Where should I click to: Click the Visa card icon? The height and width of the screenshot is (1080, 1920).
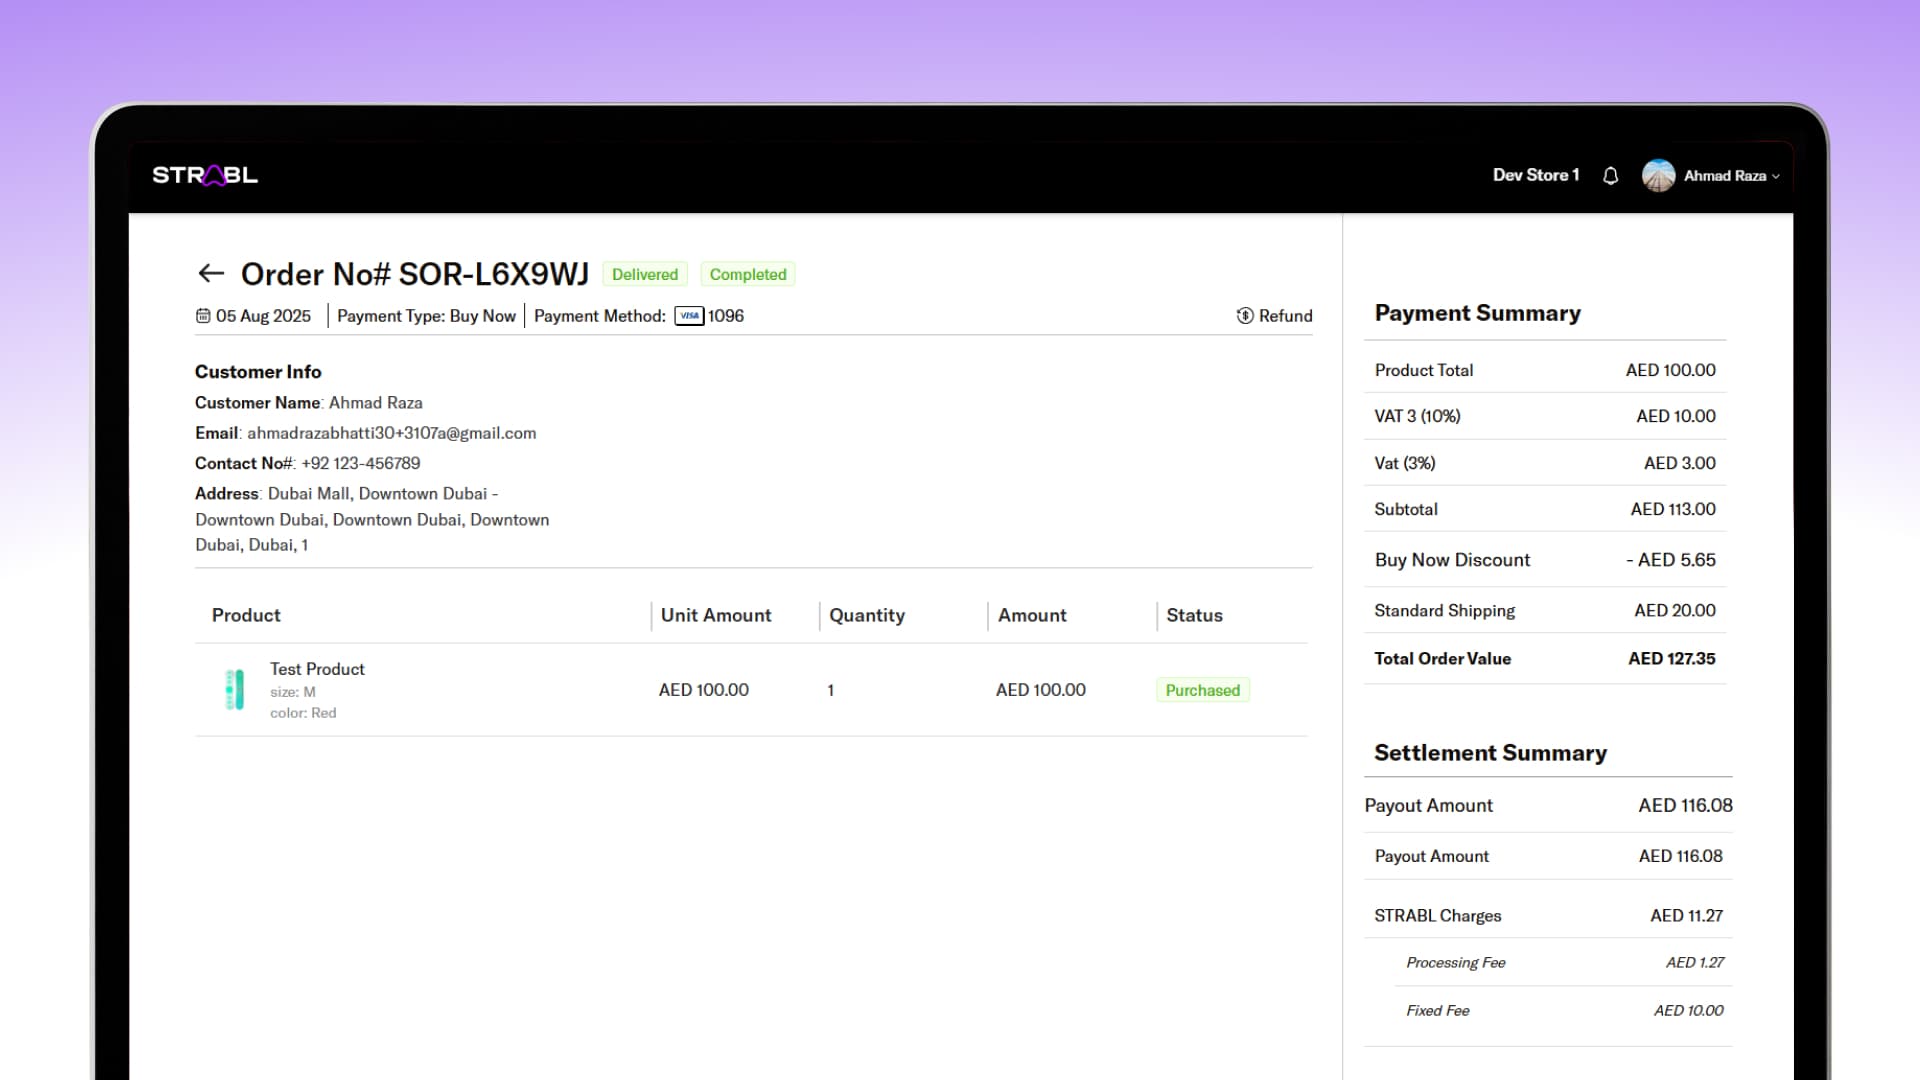(689, 316)
